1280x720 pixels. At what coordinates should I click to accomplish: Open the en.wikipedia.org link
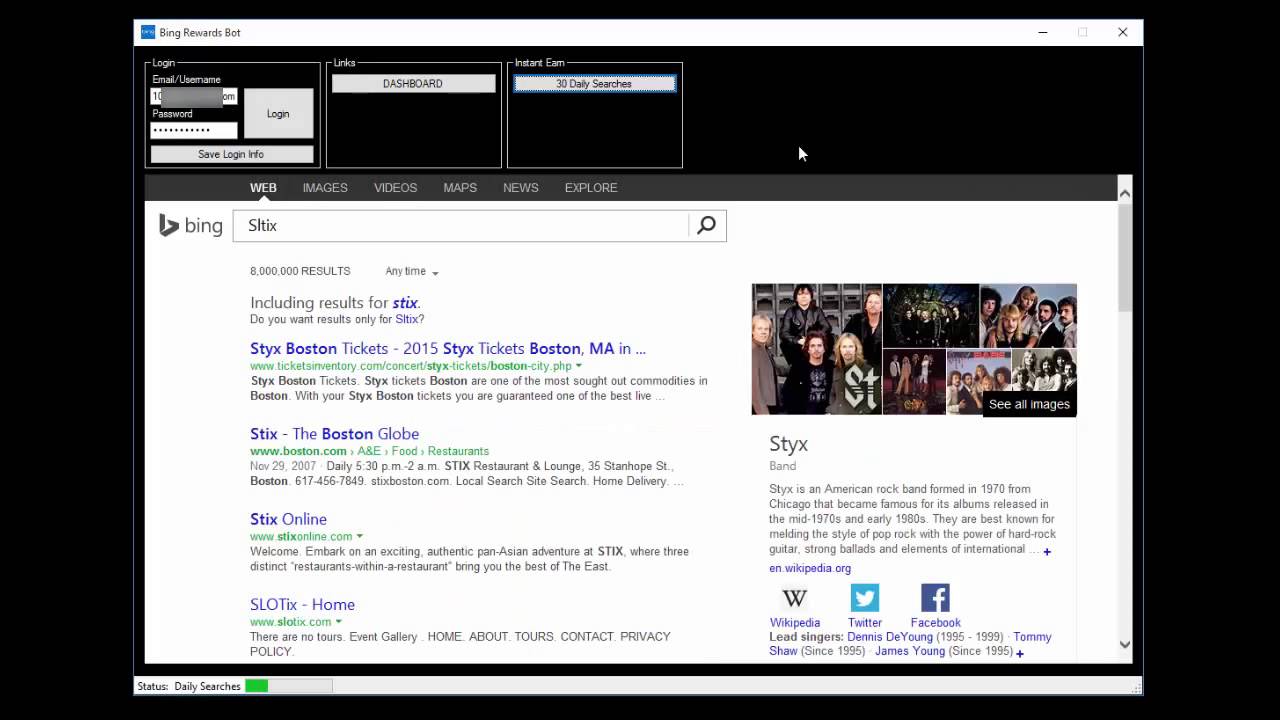pos(810,568)
